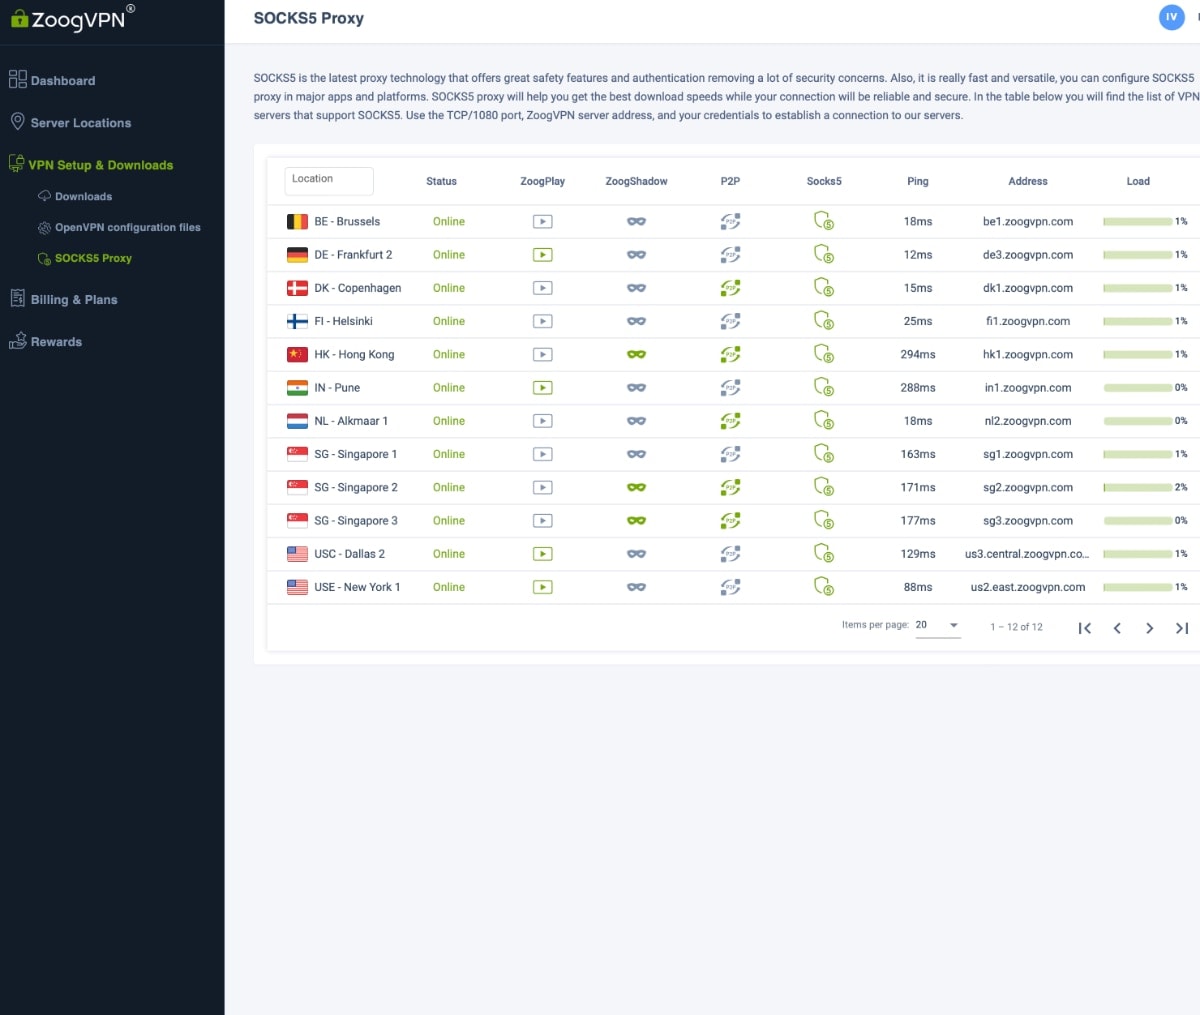Click the load bar for SG - Singapore 2
Viewport: 1200px width, 1015px height.
coord(1138,488)
